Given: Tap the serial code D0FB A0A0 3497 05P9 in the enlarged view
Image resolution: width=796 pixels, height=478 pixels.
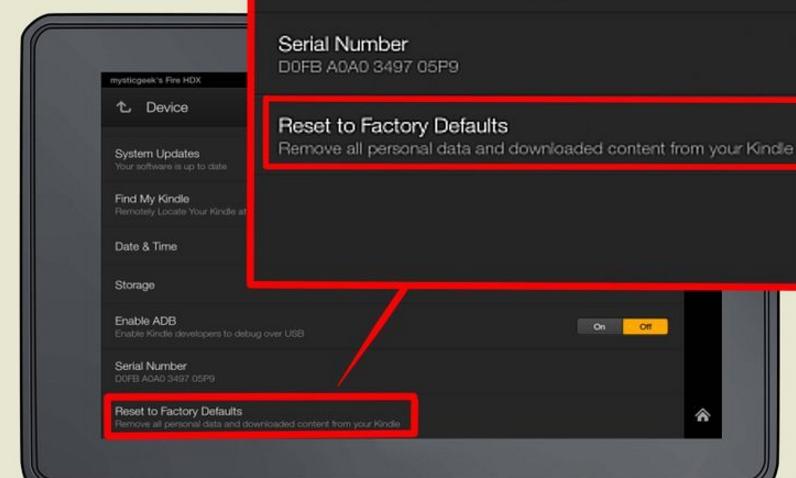Looking at the screenshot, I should [368, 67].
